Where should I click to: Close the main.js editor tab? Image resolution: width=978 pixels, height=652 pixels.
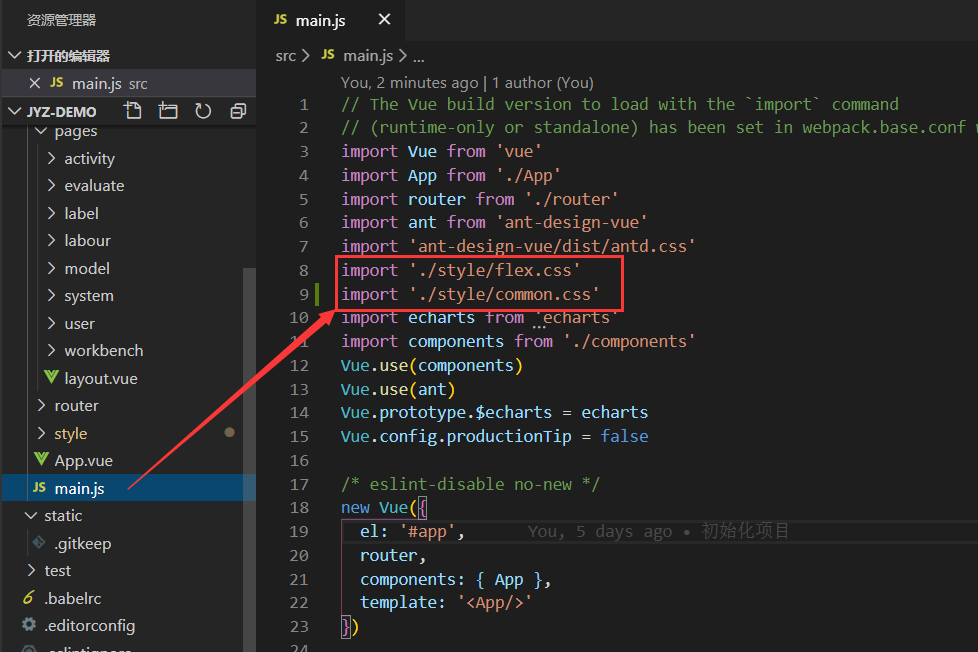pyautogui.click(x=384, y=20)
